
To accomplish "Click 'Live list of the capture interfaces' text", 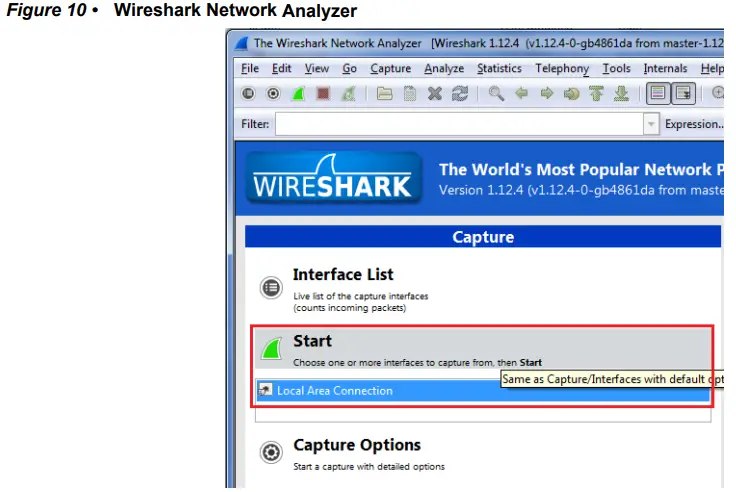I will [x=360, y=296].
